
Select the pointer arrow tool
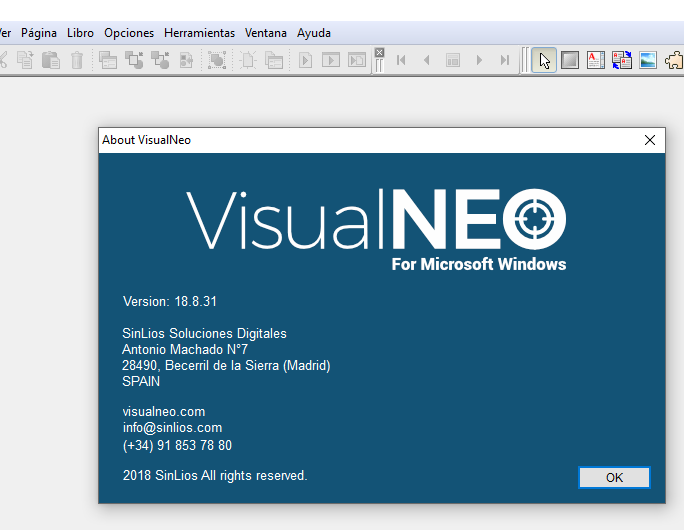544,60
